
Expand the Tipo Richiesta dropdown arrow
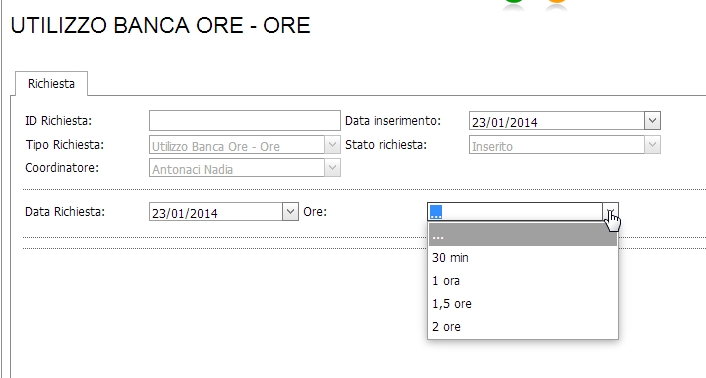click(332, 145)
